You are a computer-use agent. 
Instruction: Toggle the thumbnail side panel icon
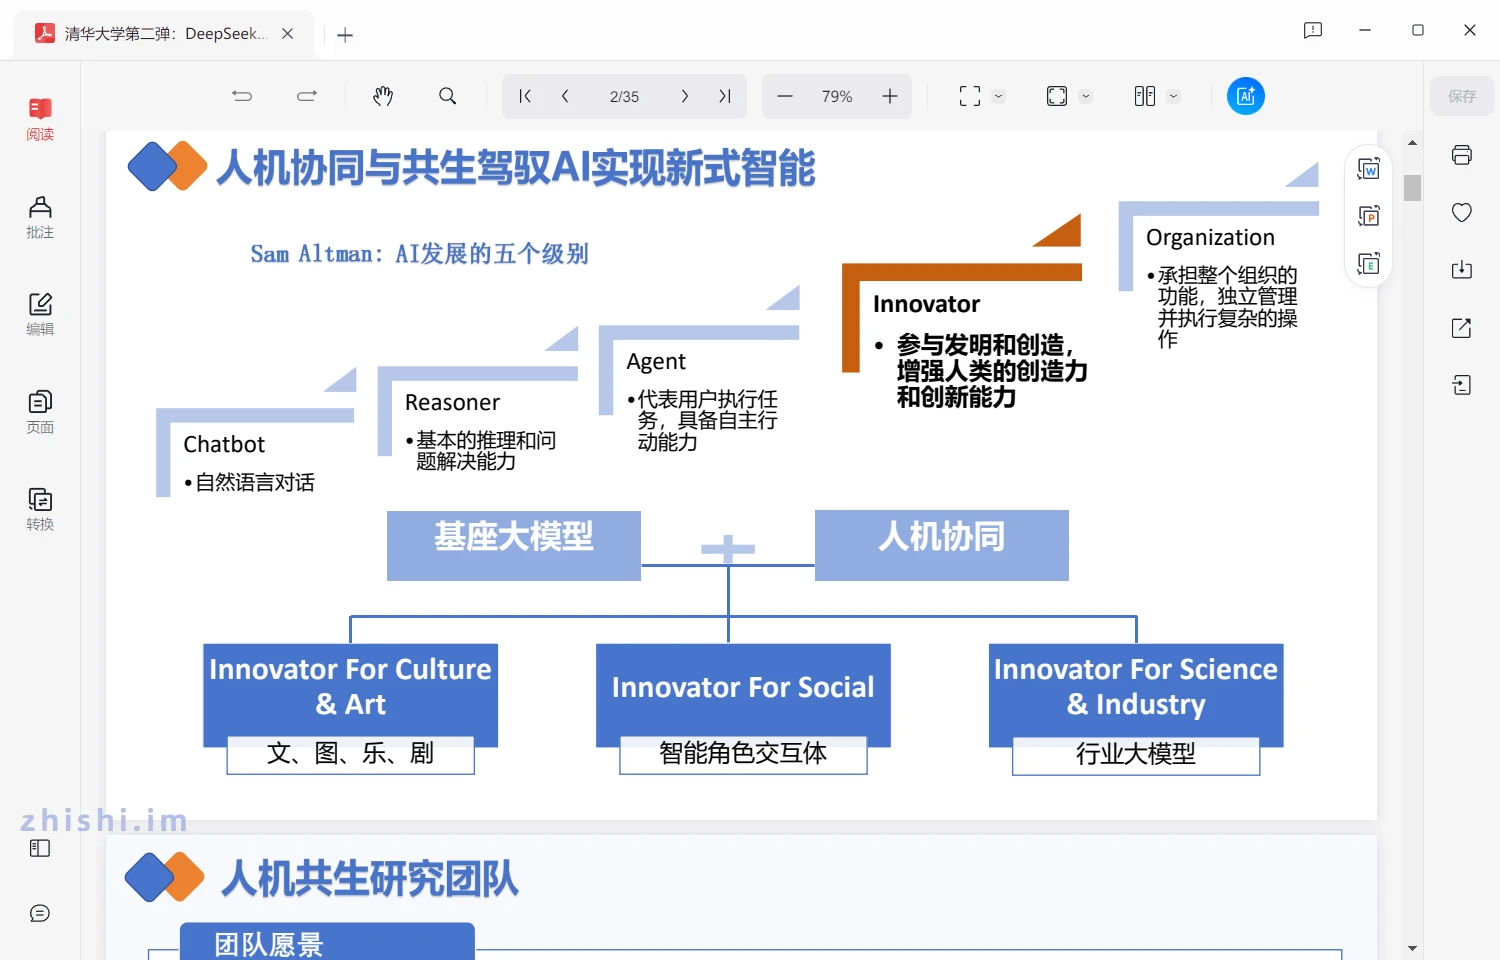40,848
